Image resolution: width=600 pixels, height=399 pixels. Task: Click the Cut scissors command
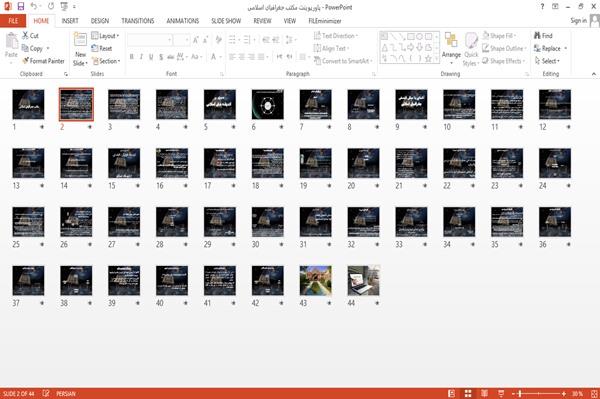tap(30, 36)
